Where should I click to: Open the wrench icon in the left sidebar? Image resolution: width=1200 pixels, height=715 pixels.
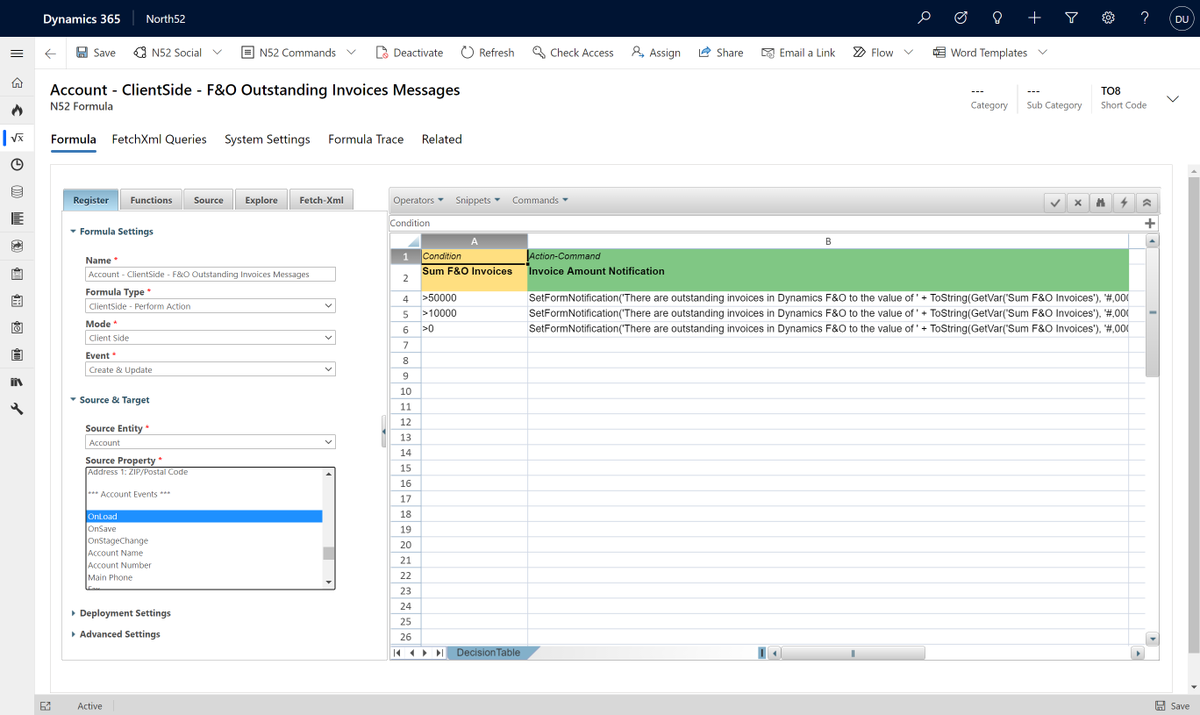point(17,408)
